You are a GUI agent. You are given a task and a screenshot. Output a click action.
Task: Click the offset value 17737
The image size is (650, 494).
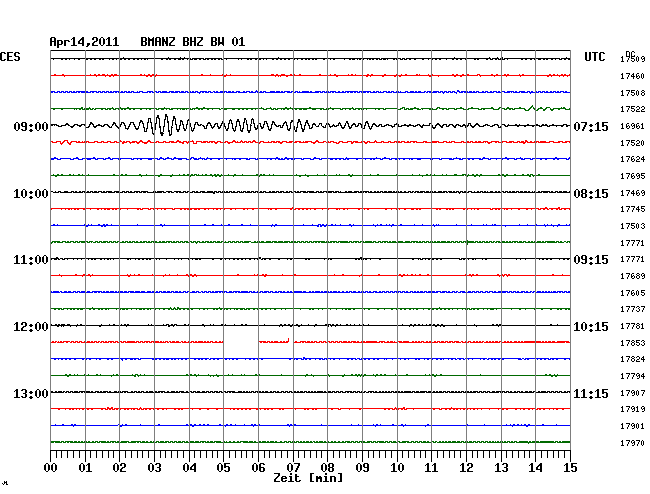(x=633, y=309)
